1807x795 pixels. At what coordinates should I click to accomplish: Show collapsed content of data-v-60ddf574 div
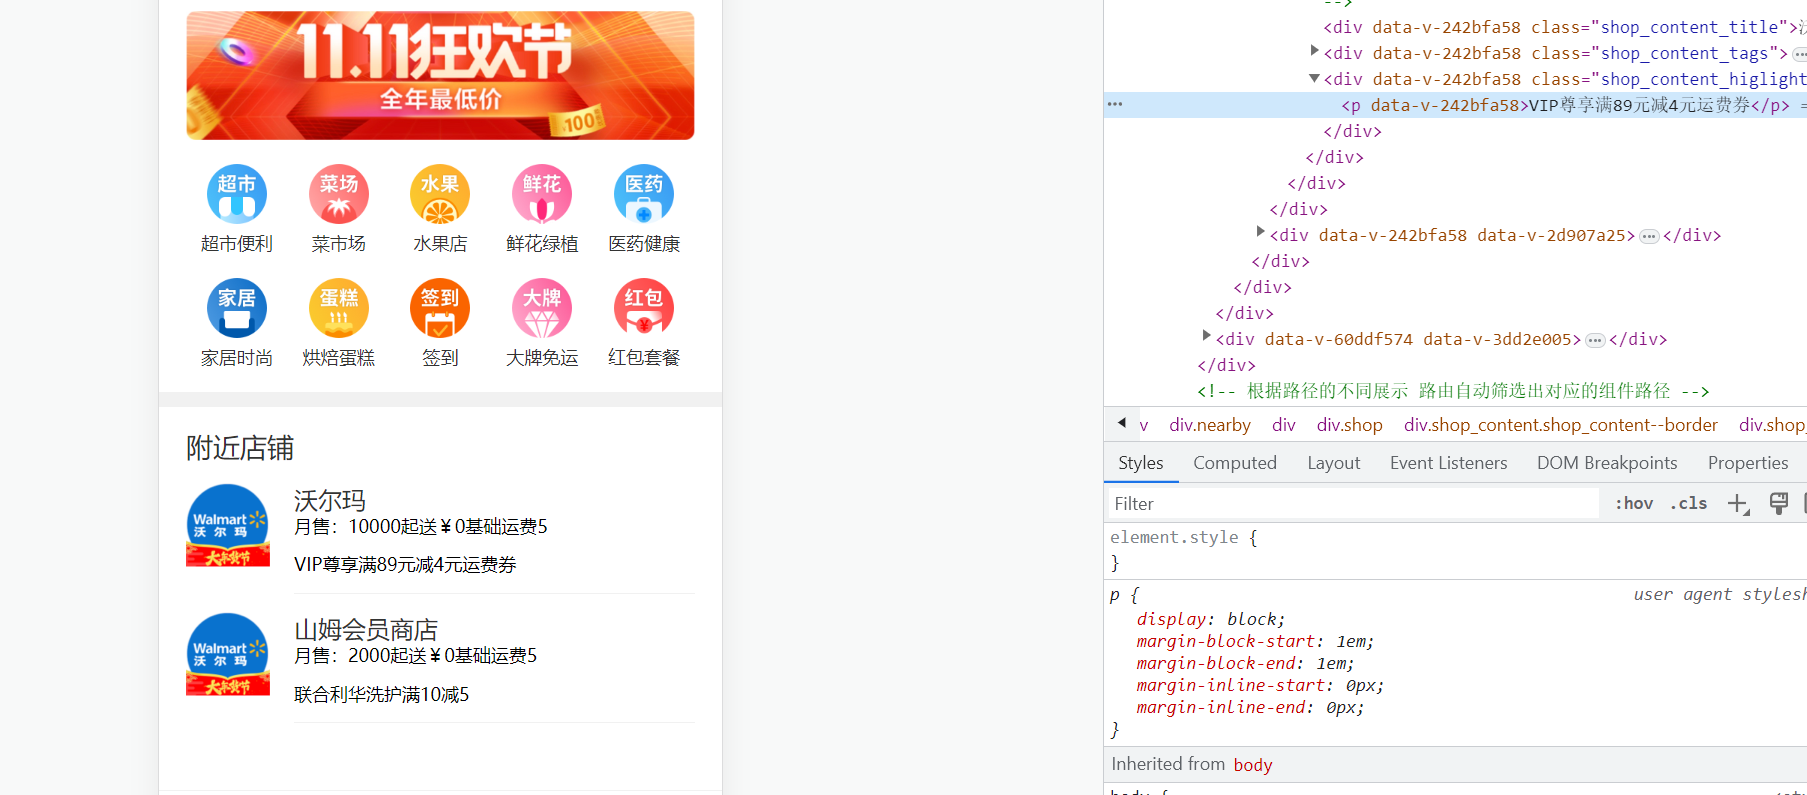(1595, 340)
